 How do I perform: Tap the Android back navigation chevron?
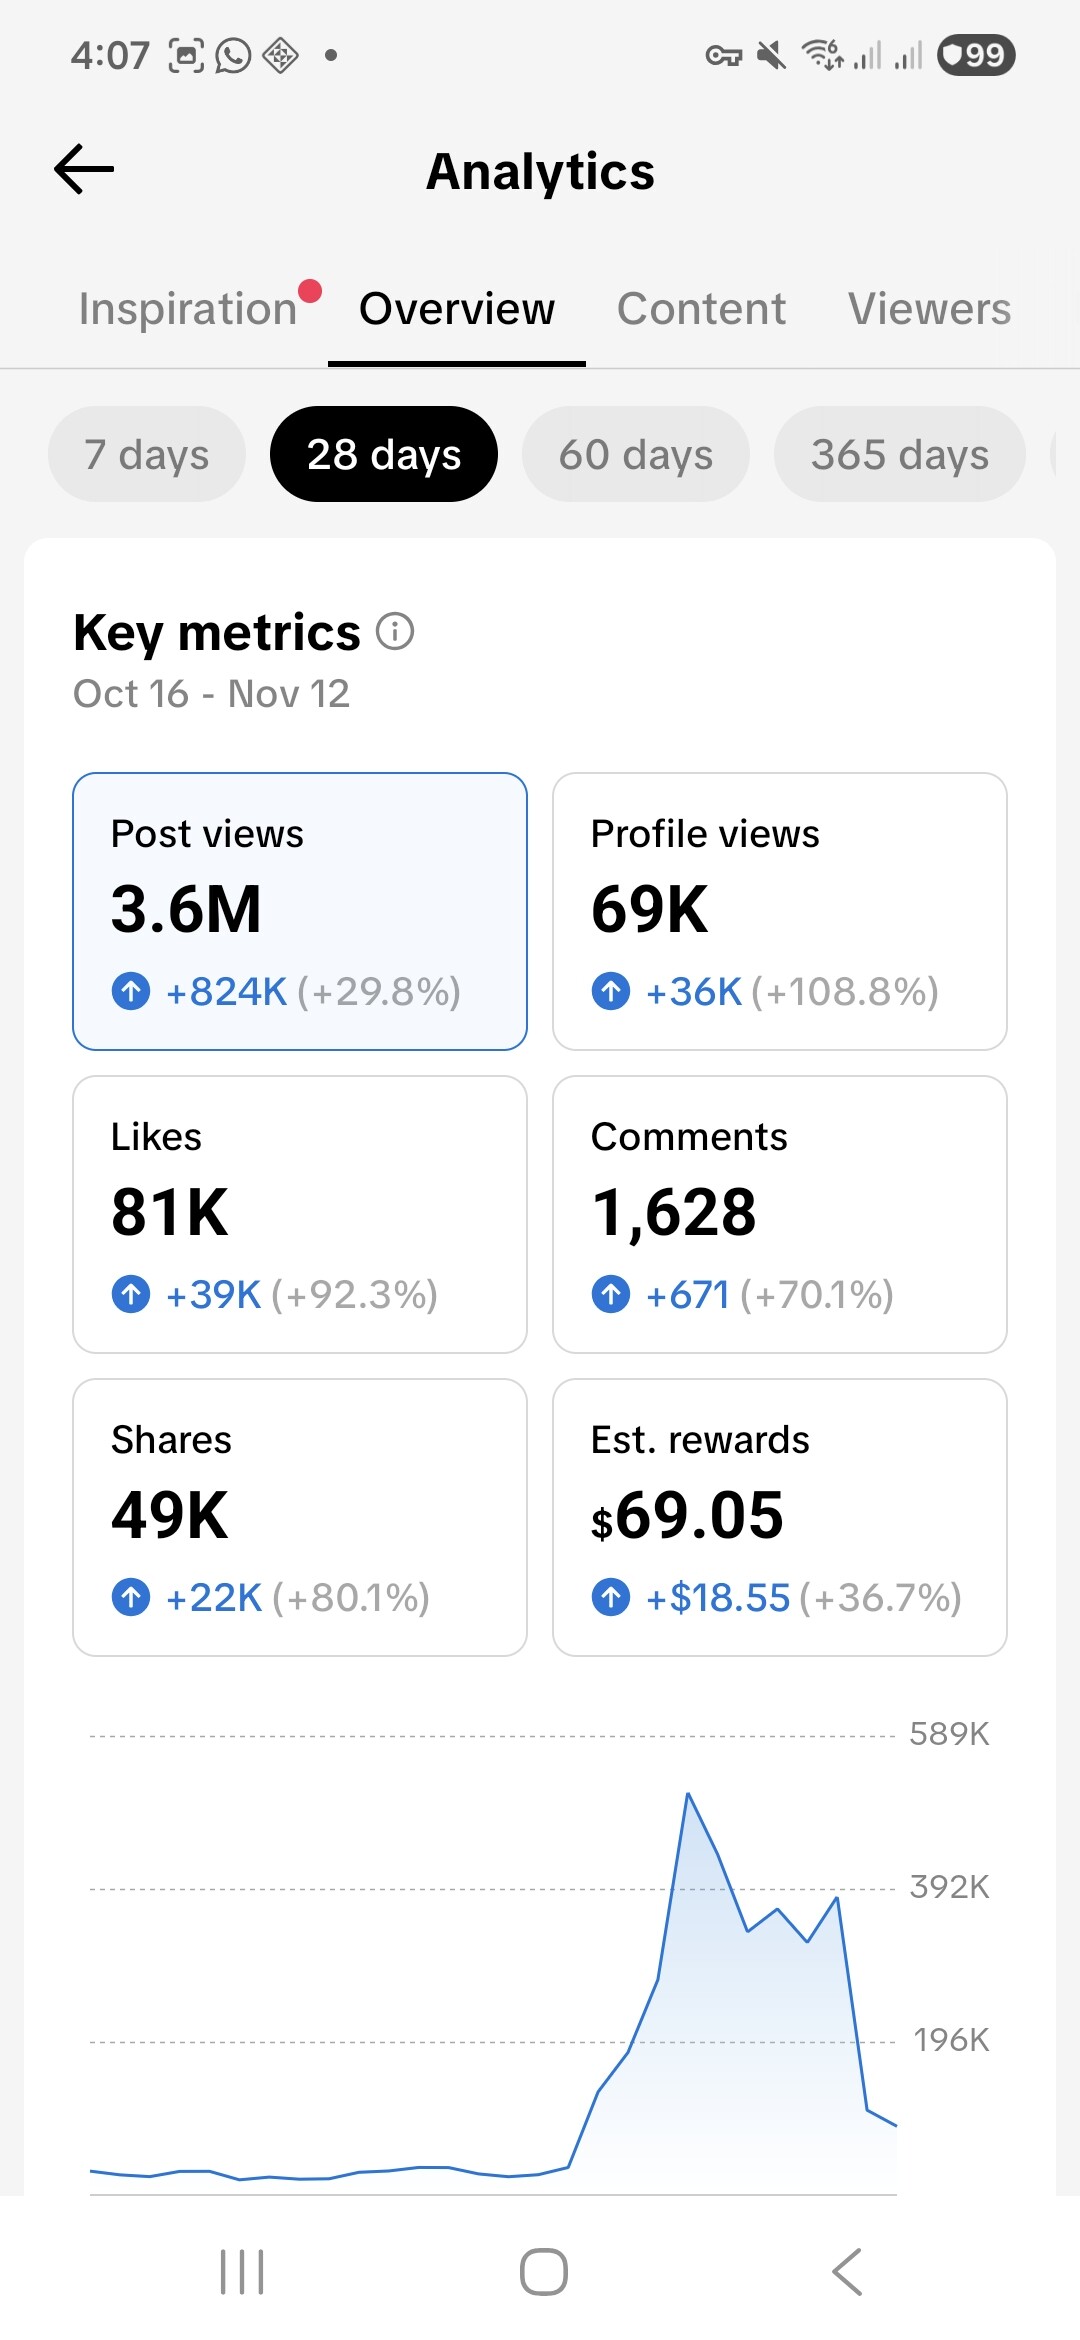point(846,2271)
